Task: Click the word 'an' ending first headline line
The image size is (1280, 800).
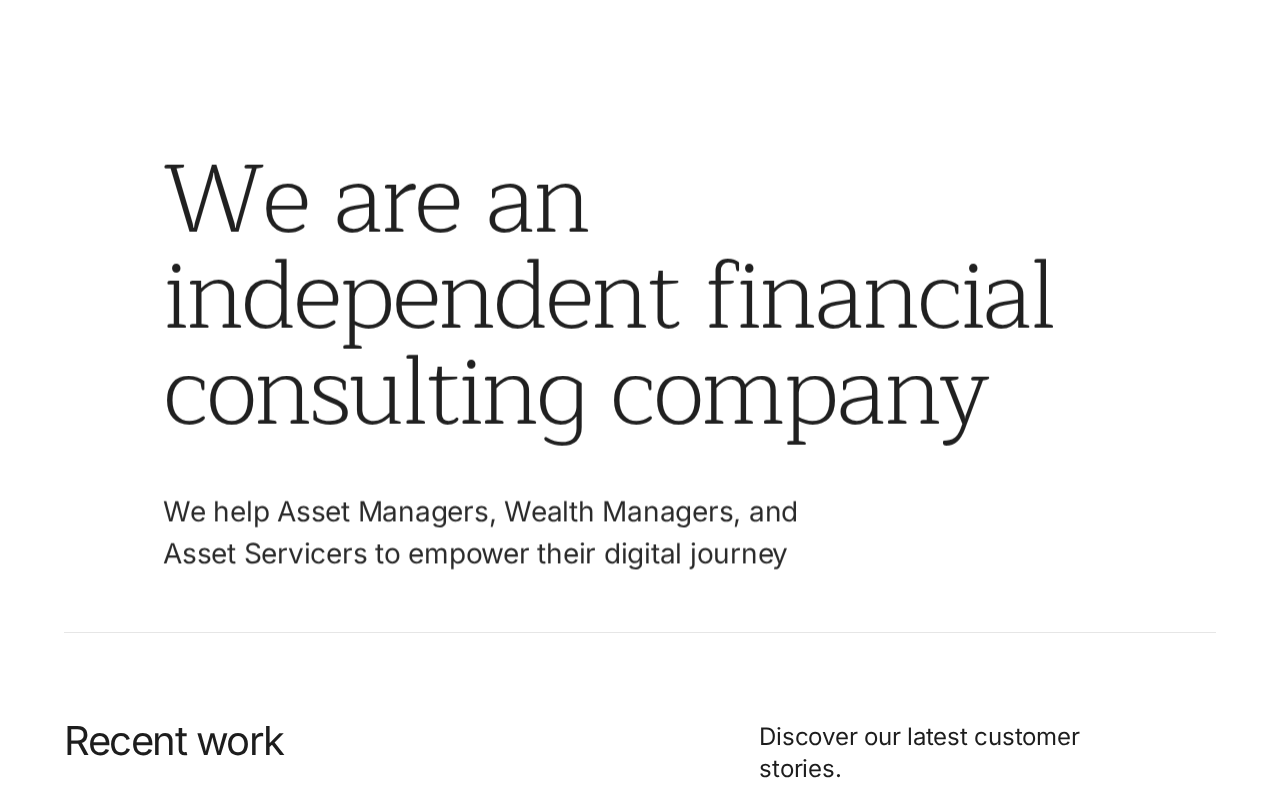Action: click(x=538, y=207)
